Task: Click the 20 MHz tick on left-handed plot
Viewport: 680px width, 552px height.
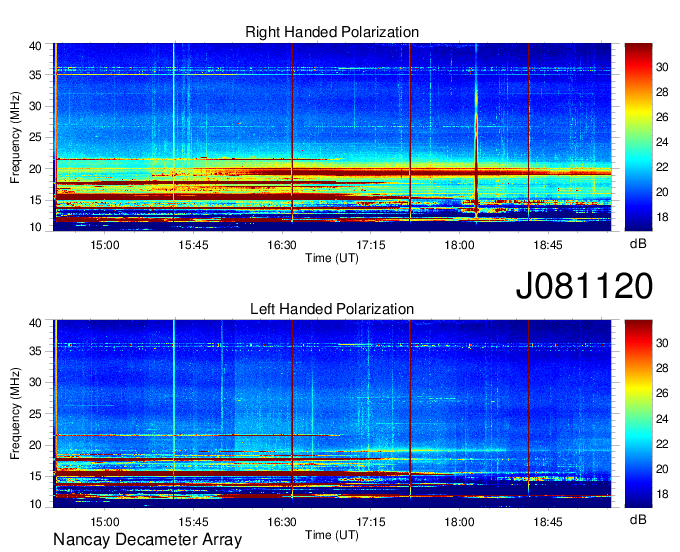Action: (x=36, y=445)
